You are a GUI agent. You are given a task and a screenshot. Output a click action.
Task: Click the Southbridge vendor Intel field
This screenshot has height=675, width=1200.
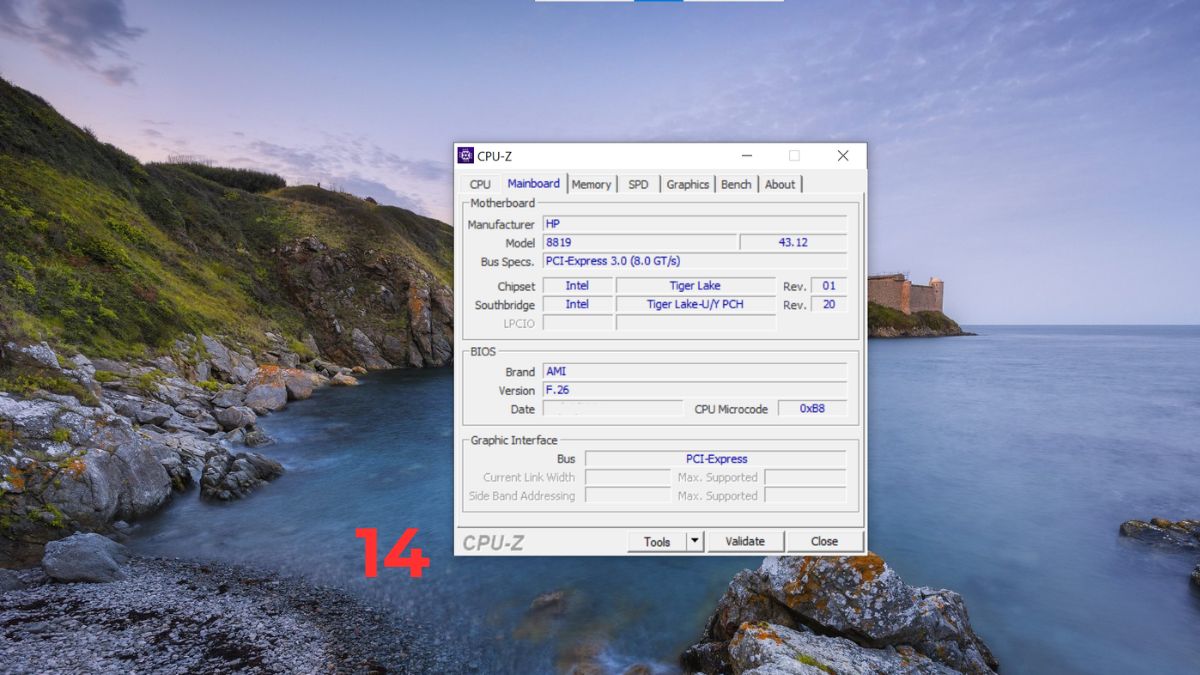(x=577, y=304)
